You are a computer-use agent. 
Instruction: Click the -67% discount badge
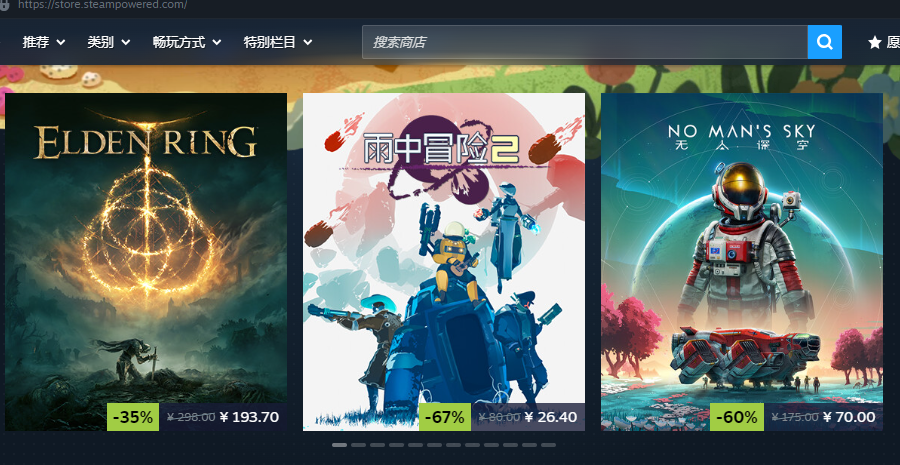tap(445, 417)
